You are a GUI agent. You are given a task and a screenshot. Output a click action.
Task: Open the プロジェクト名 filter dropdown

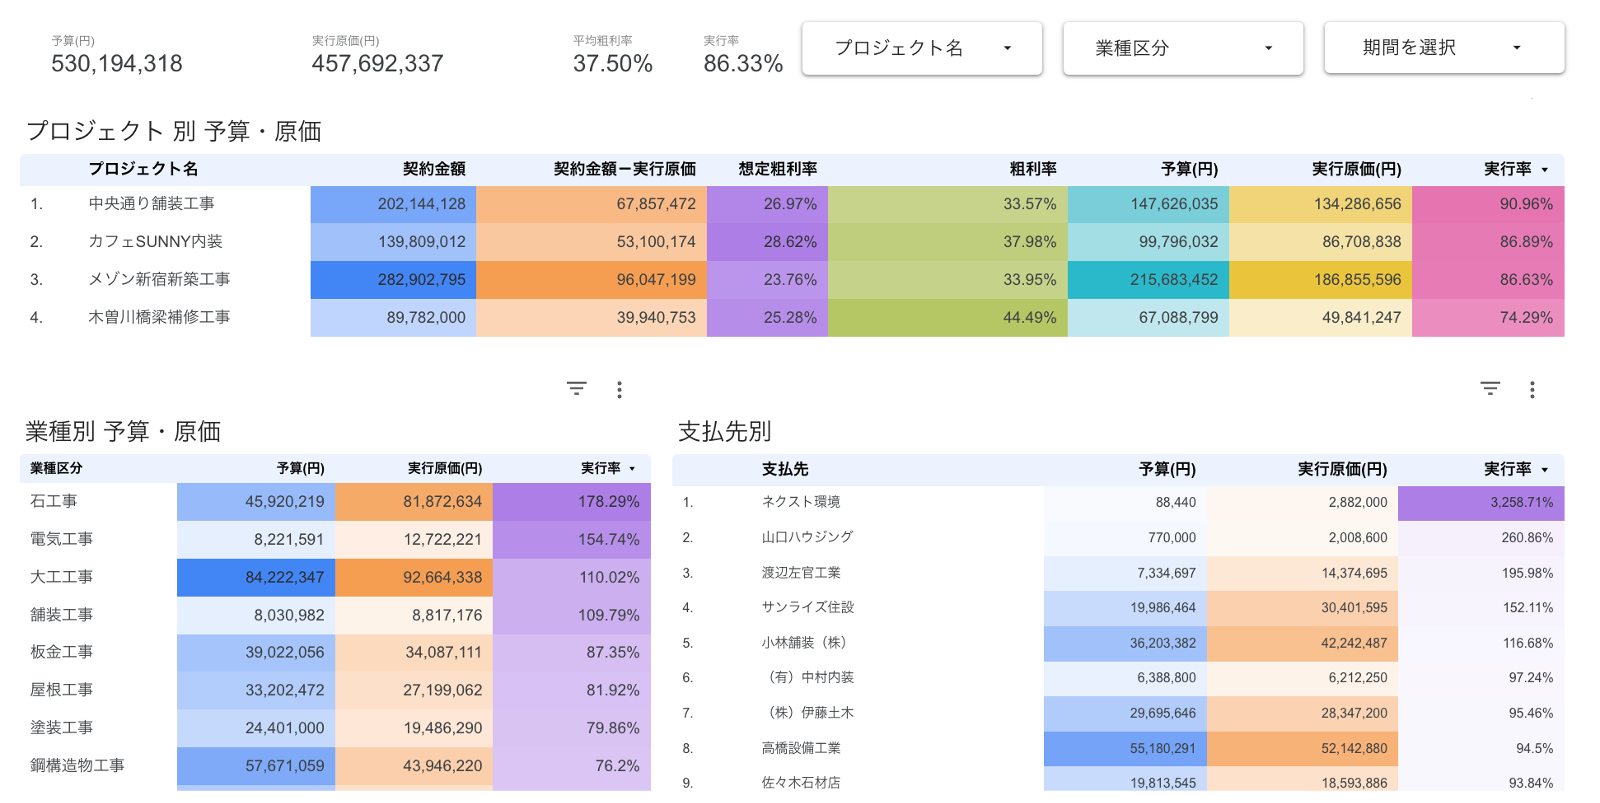(x=922, y=48)
